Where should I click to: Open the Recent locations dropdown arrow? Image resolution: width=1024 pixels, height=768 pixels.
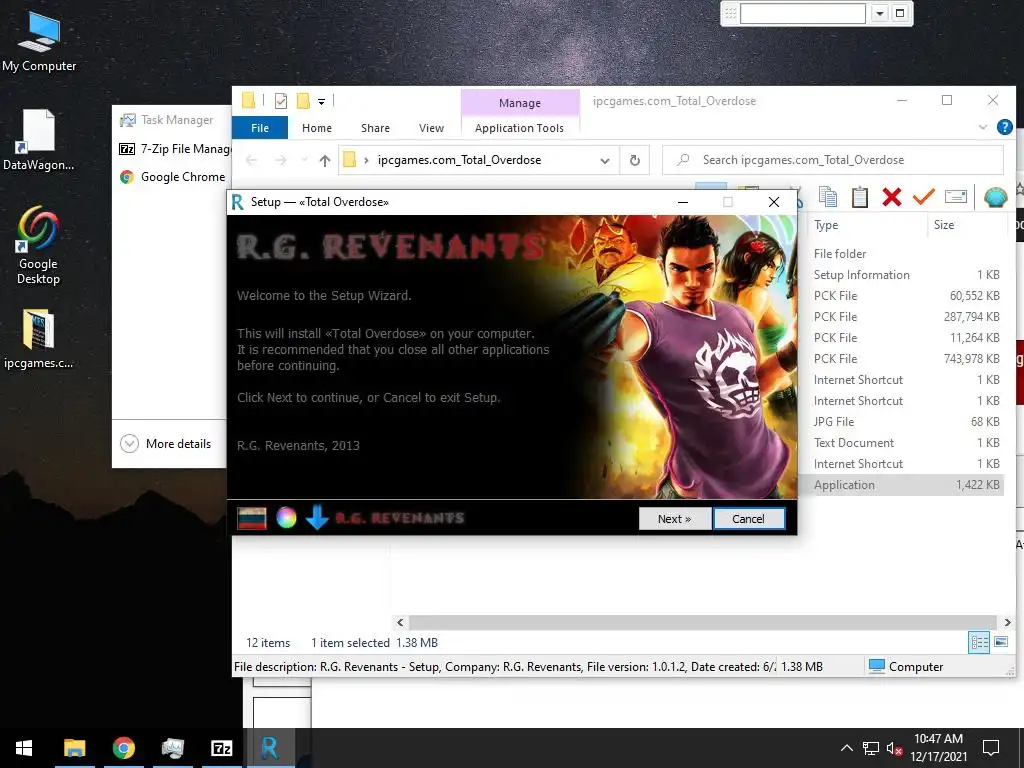pos(304,160)
